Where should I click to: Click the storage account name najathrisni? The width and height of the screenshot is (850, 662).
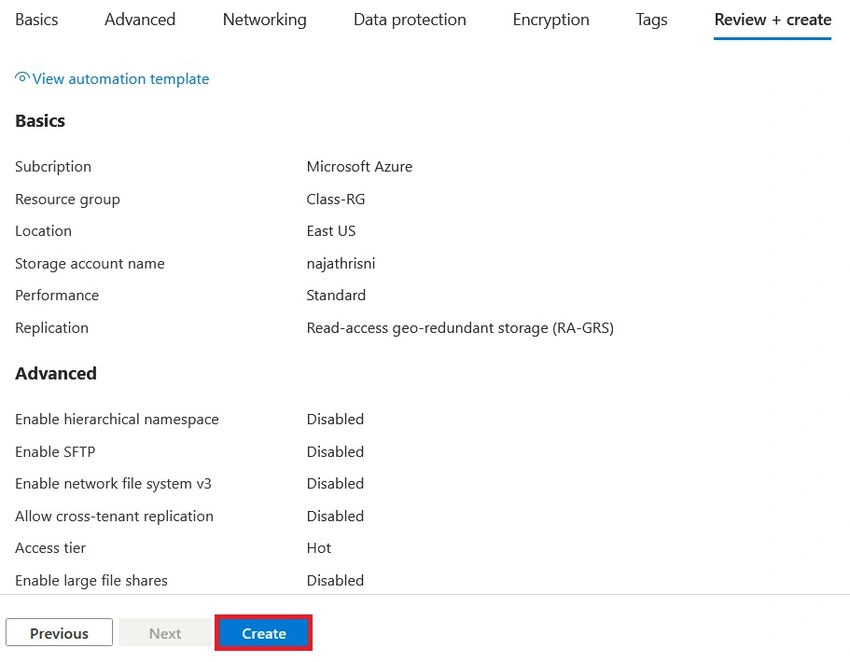point(341,263)
